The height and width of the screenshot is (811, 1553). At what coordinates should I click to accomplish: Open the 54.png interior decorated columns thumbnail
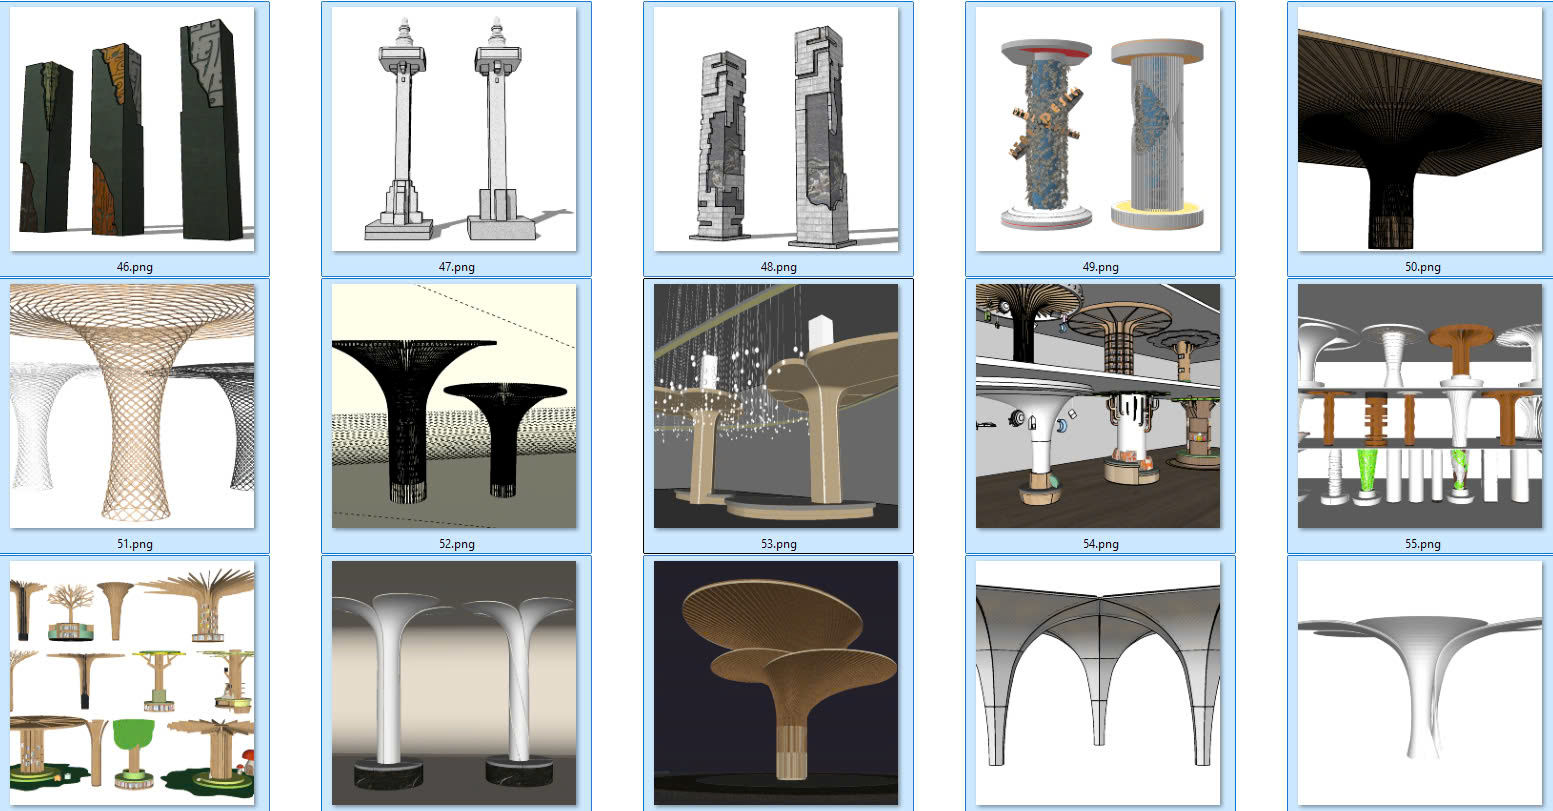[1099, 406]
